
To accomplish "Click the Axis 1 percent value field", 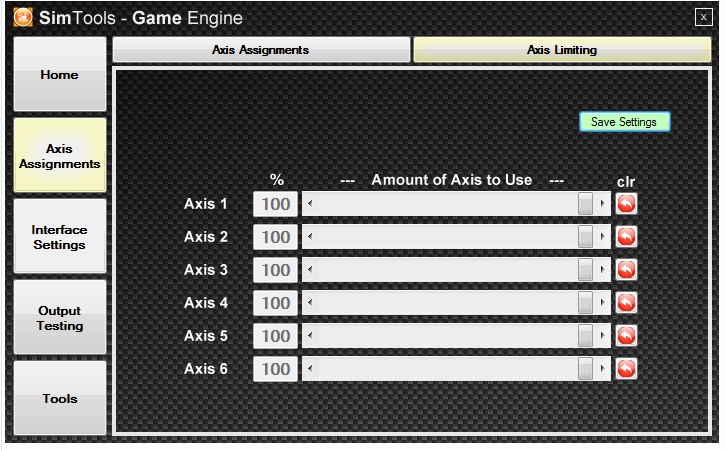I will pyautogui.click(x=275, y=204).
